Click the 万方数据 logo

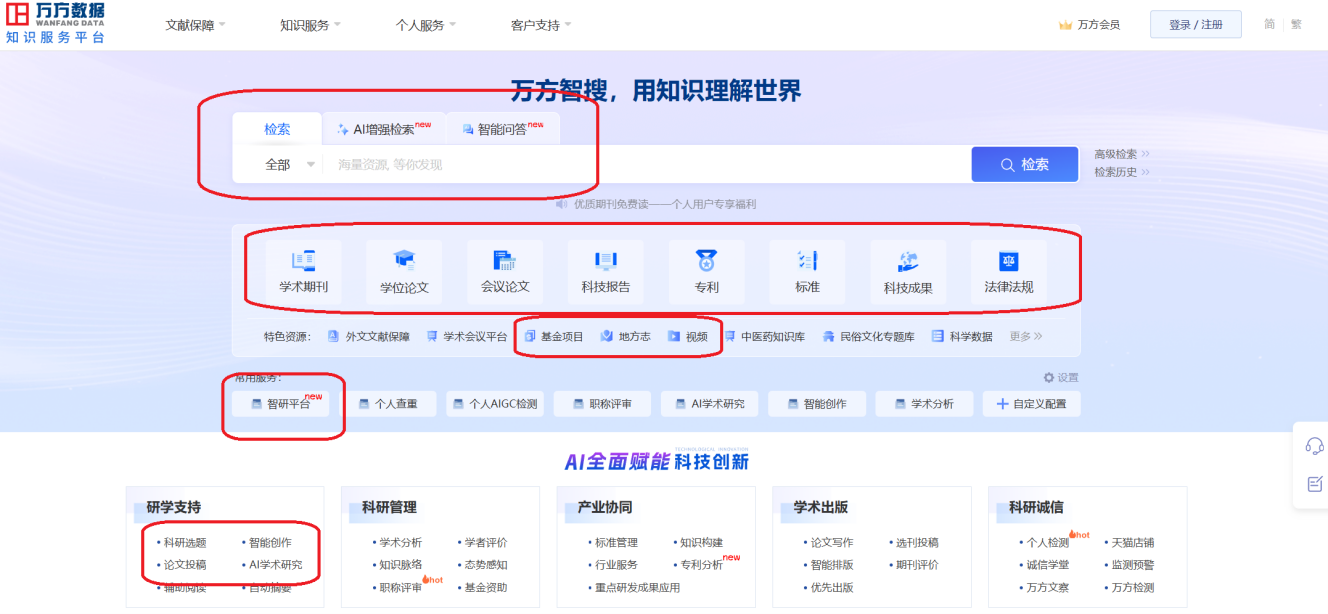tap(55, 22)
